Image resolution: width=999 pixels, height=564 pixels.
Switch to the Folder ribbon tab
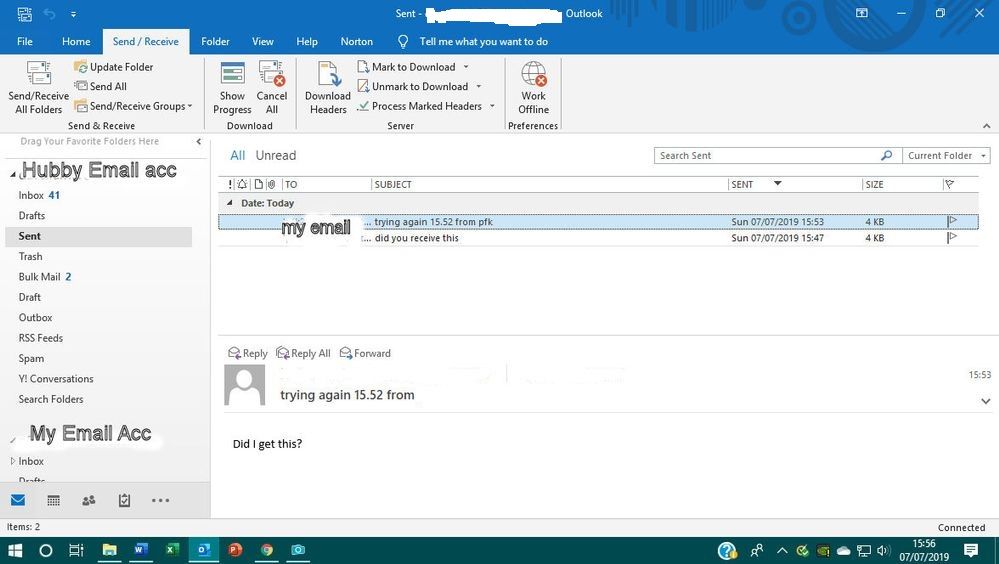click(x=215, y=42)
